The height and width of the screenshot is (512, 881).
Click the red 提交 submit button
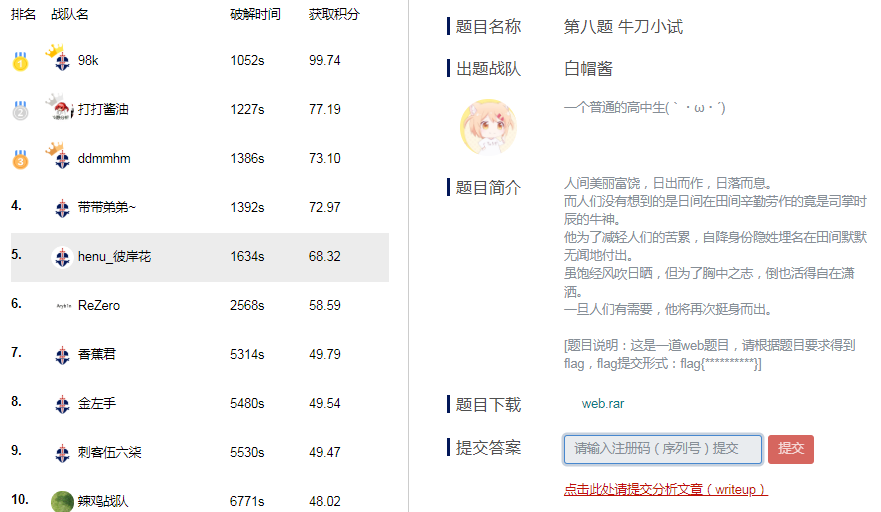[x=791, y=449]
